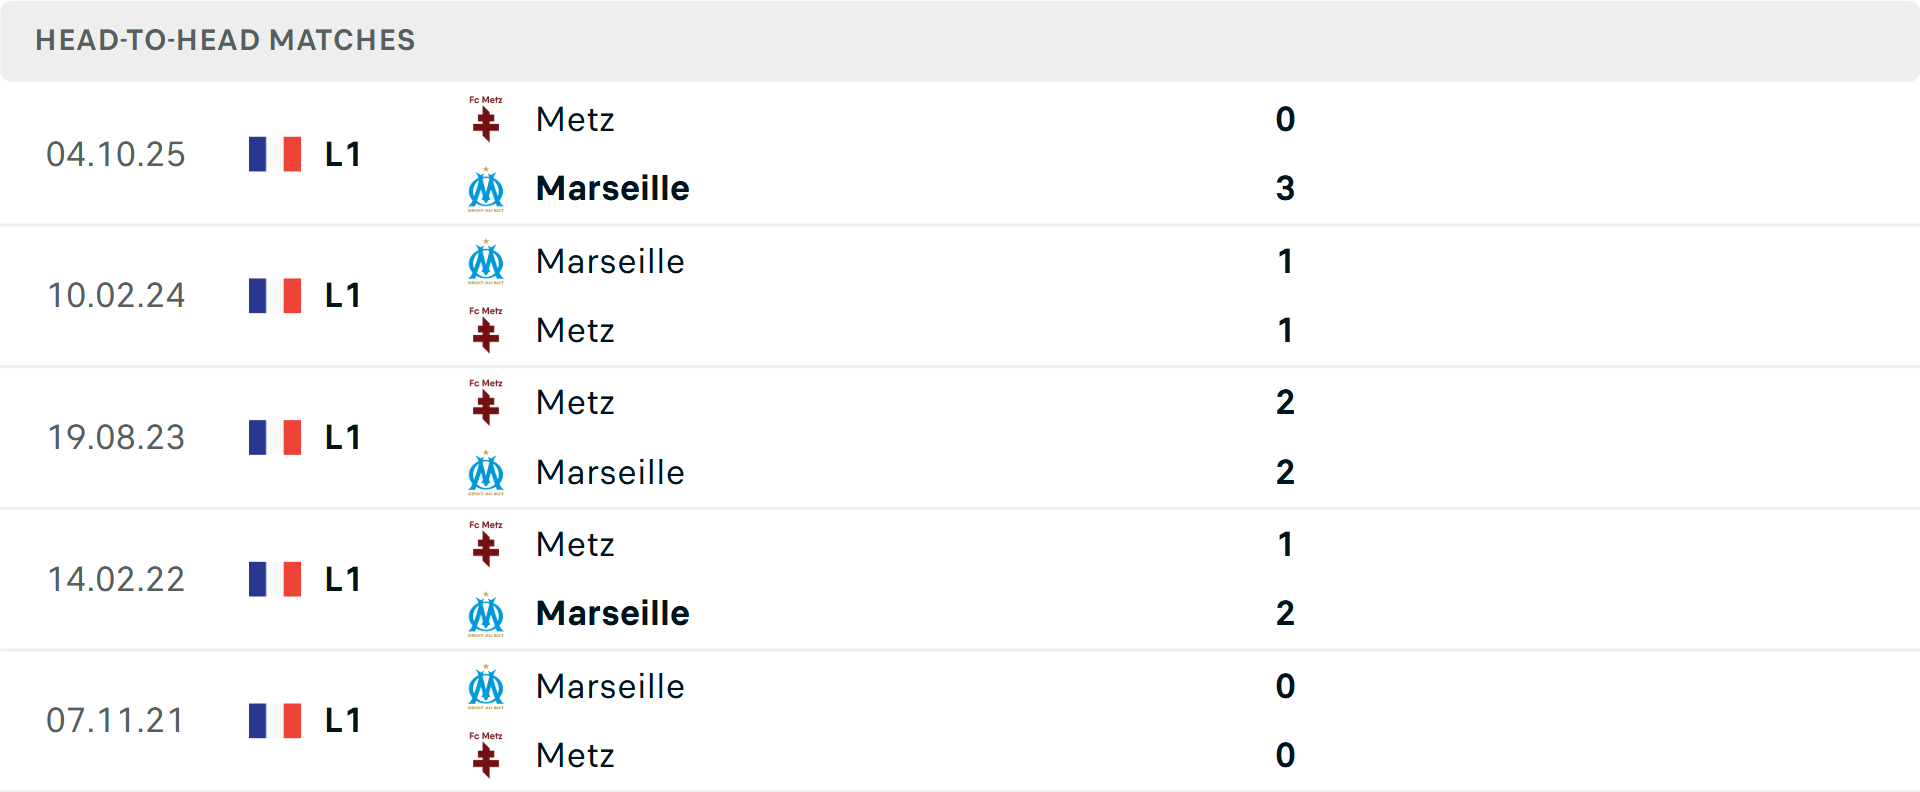Open the L1 league label in the top row
Image resolution: width=1920 pixels, height=792 pixels.
[342, 154]
